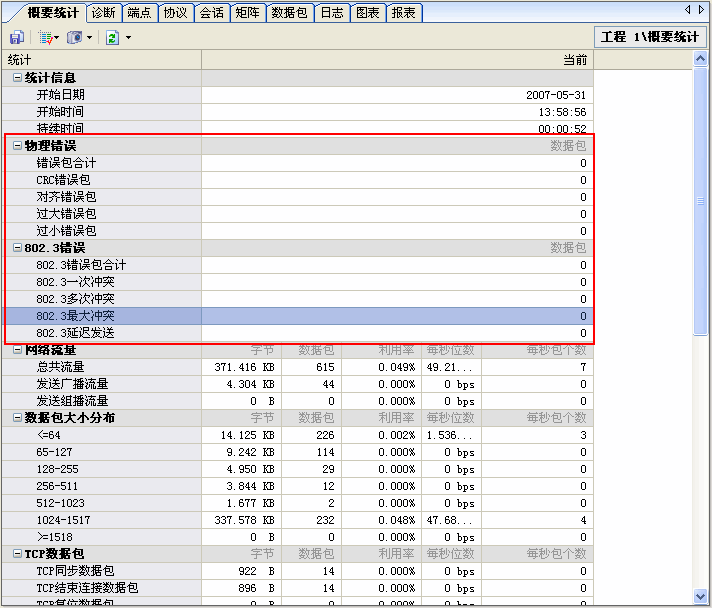Collapse the 统计信息 section

(x=17, y=78)
